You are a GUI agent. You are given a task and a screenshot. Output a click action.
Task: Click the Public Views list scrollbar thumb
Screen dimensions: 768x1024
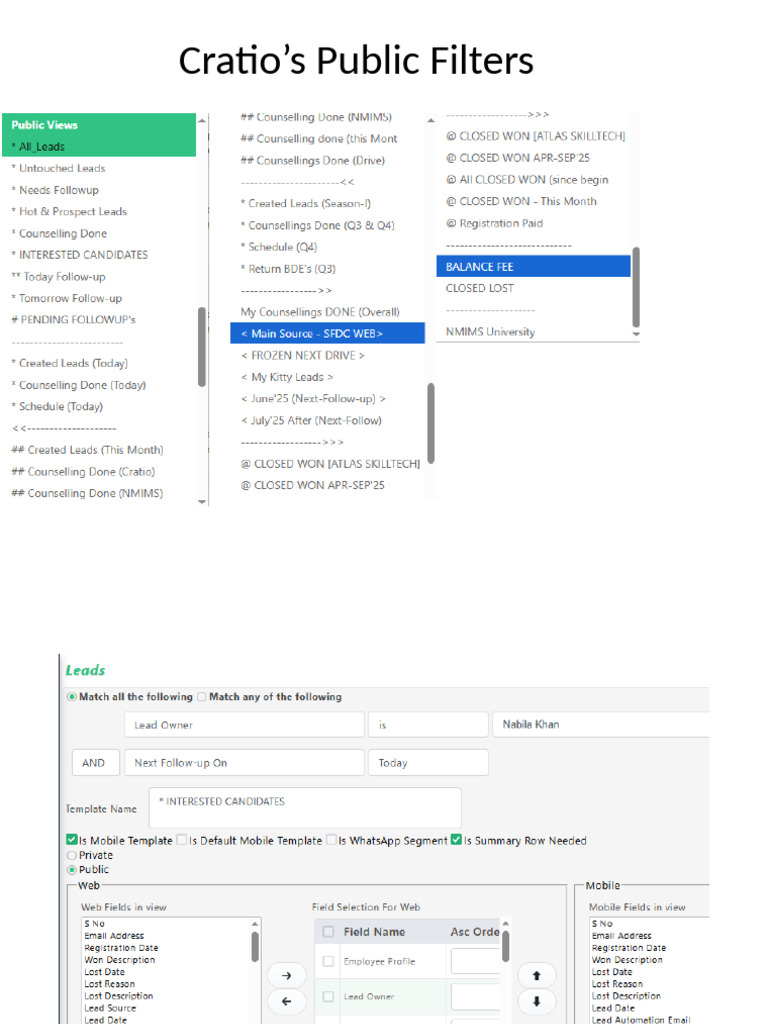202,347
